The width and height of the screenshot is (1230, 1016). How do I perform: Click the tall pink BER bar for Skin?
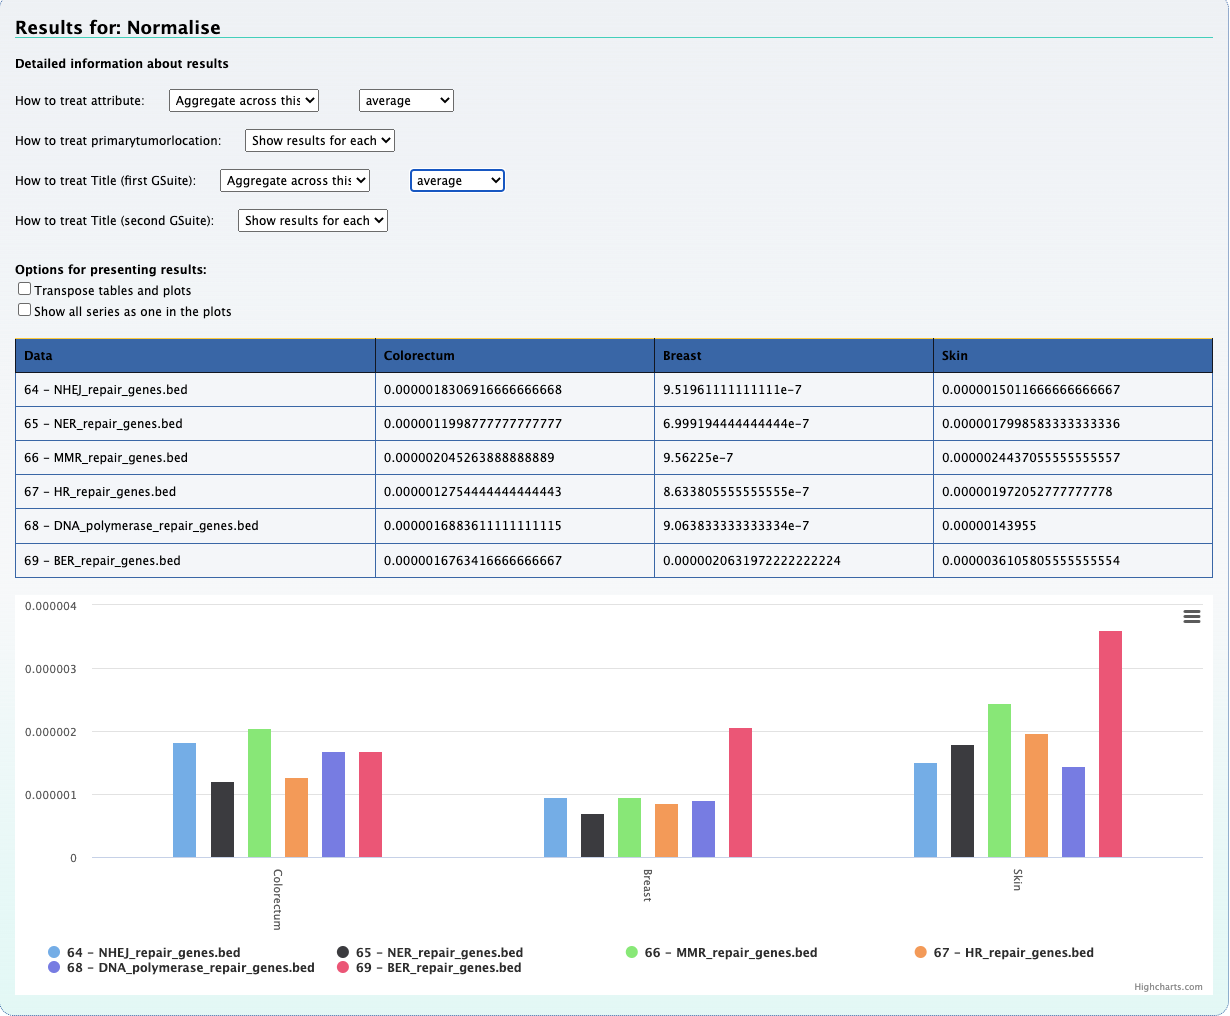(x=1110, y=743)
